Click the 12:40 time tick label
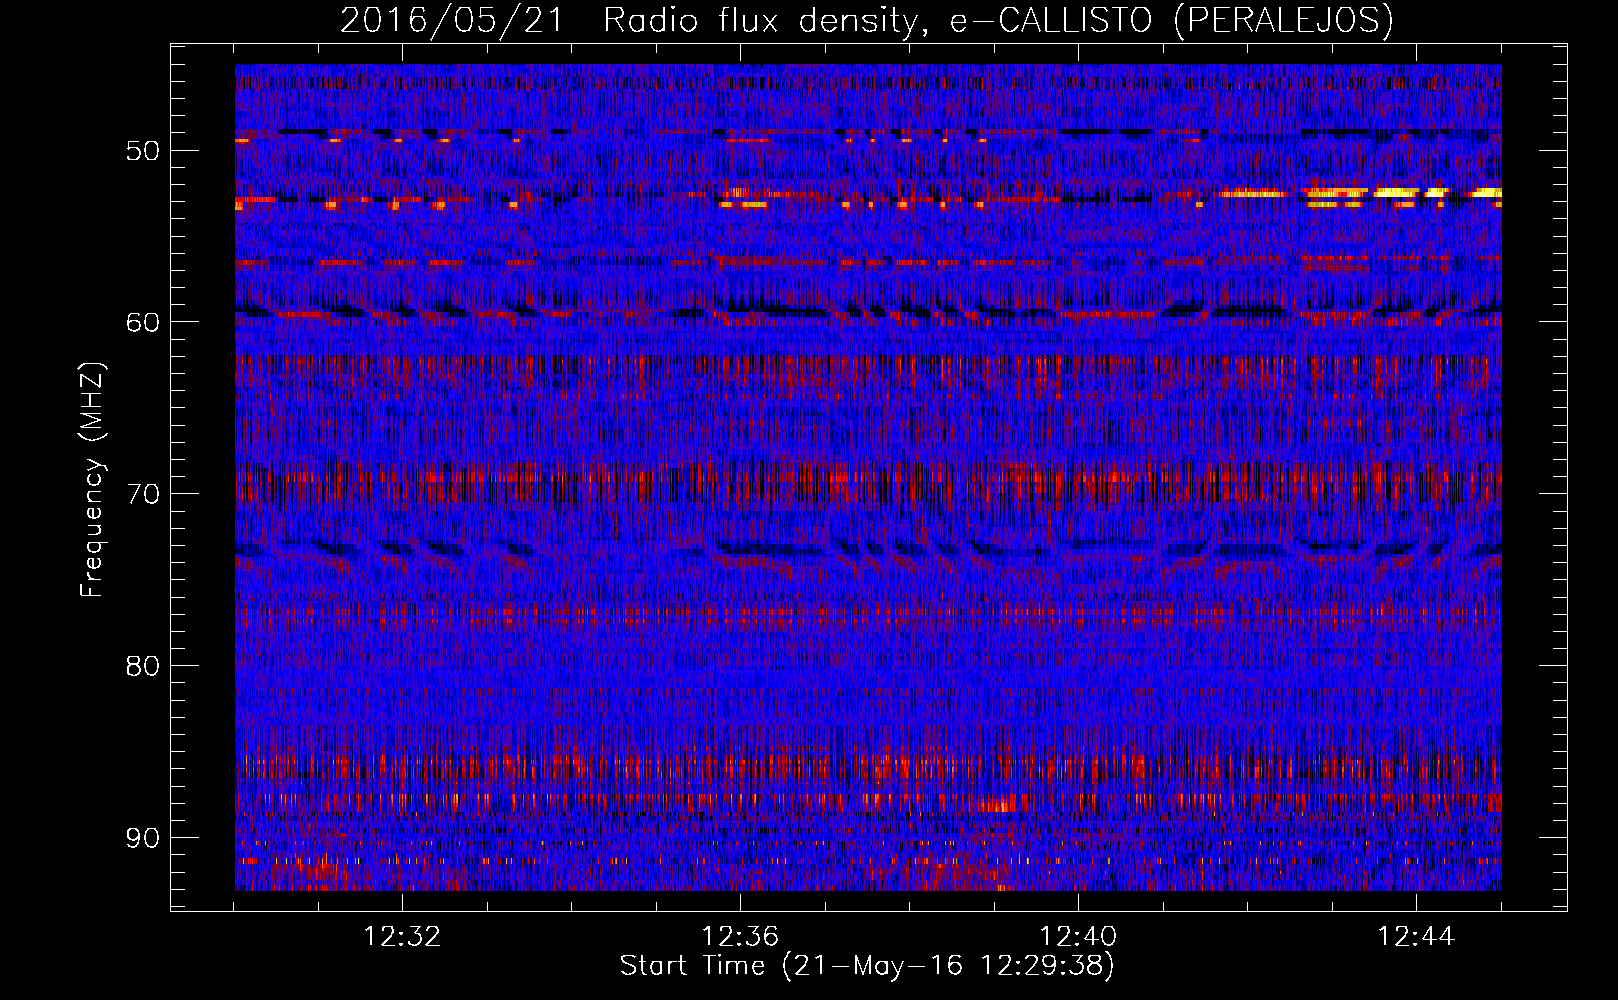Screen dimensions: 1618x1000 [1078, 937]
